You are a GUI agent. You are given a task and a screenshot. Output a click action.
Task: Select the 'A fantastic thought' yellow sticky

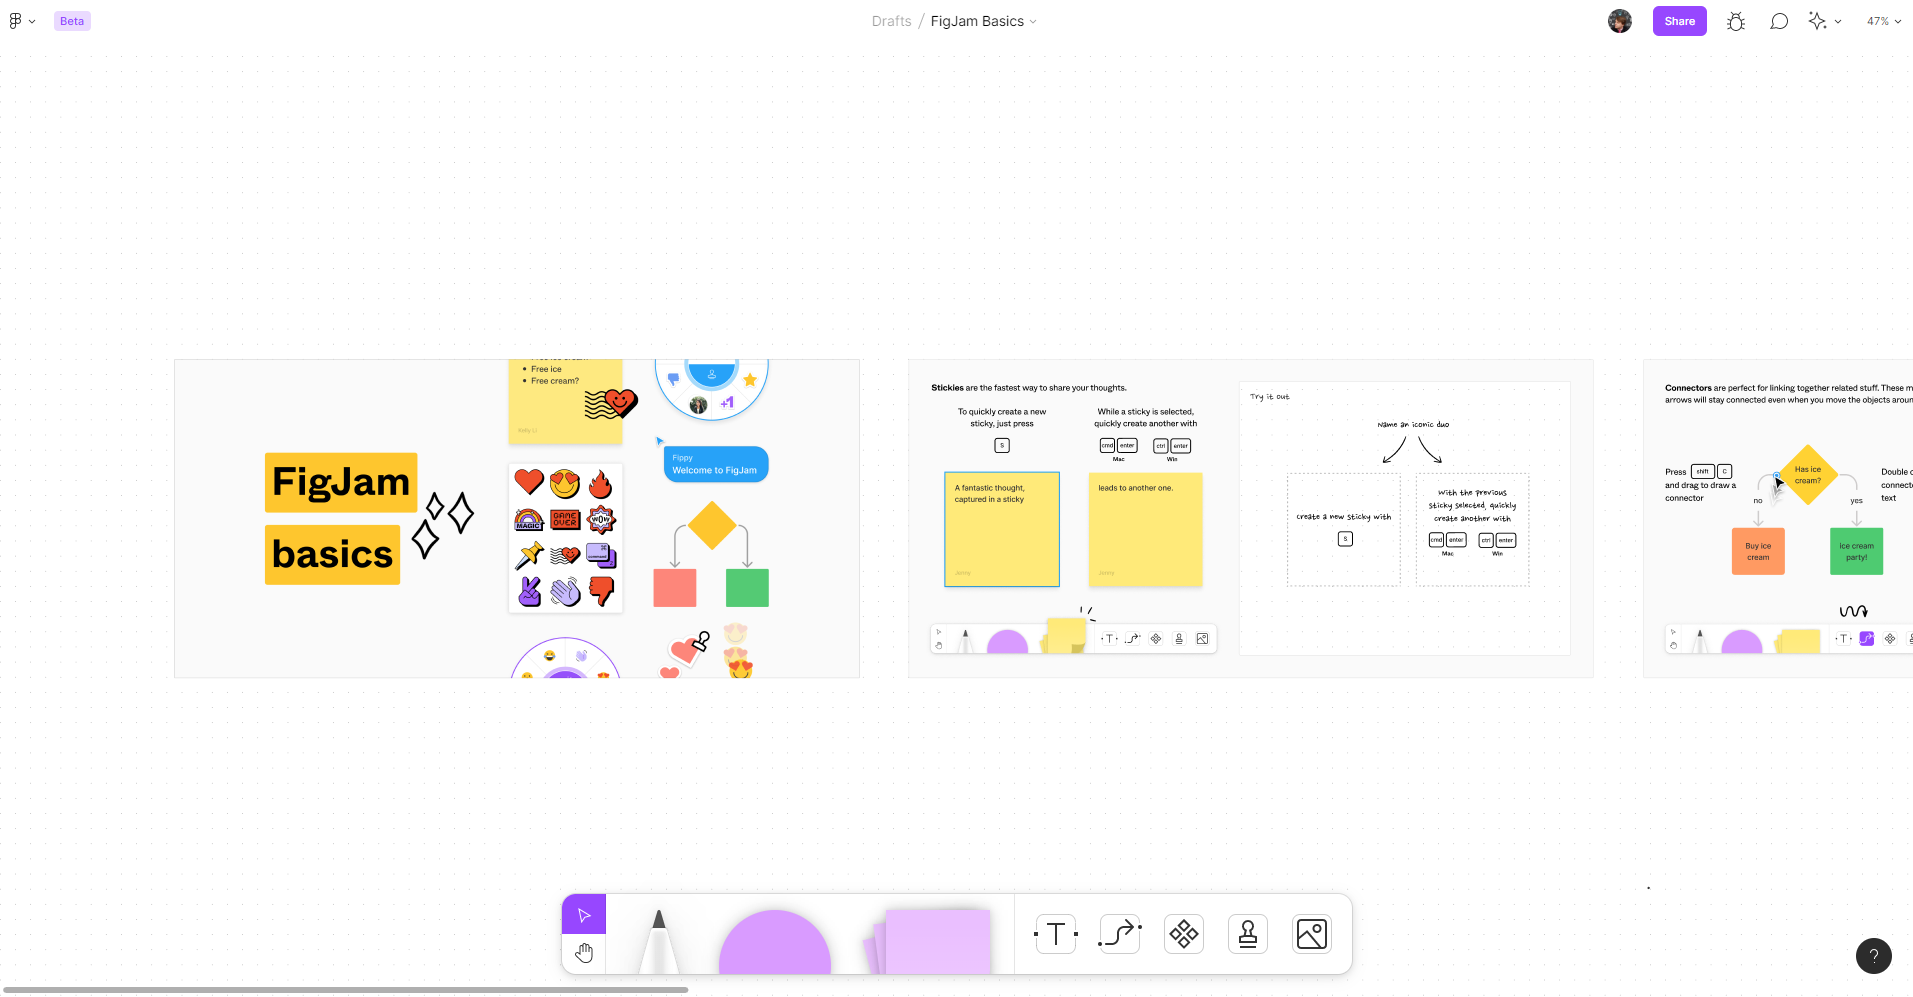pos(1002,529)
